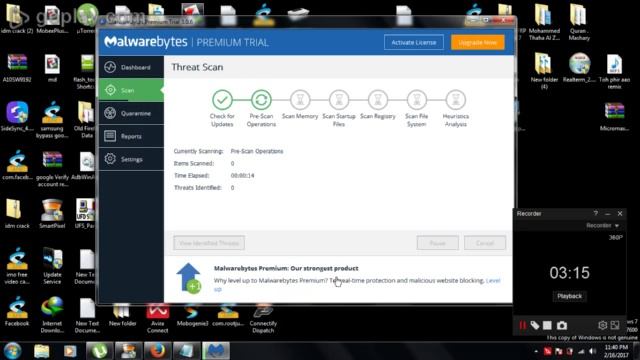Screen dimensions: 640x360
Task: Click the Malwarebytes taskbar button
Action: coord(216,351)
